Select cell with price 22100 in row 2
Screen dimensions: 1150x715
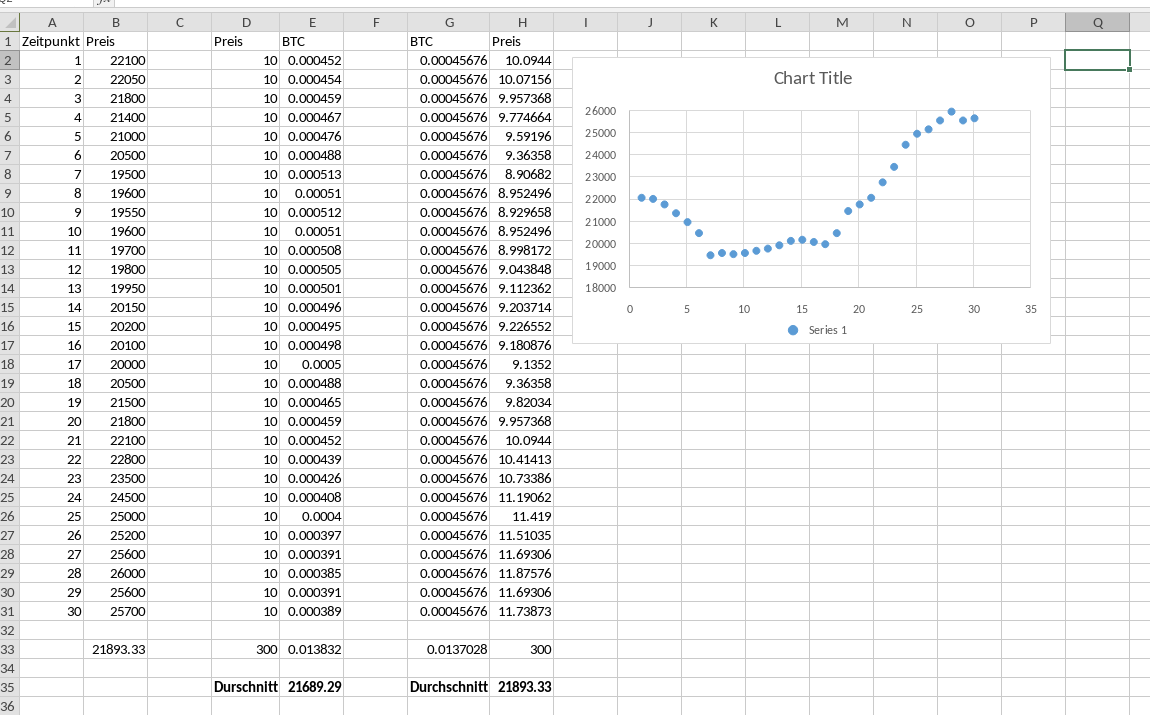pyautogui.click(x=116, y=60)
